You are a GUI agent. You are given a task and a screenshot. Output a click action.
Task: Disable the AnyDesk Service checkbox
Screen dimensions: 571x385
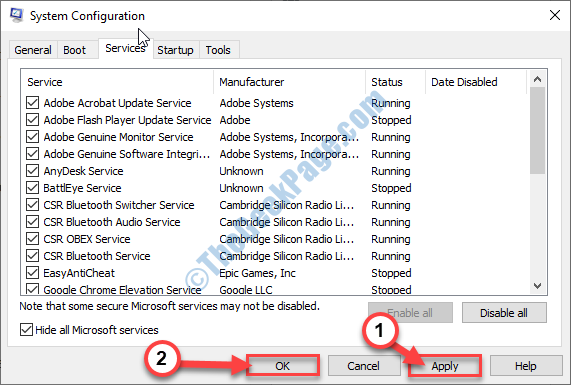32,171
